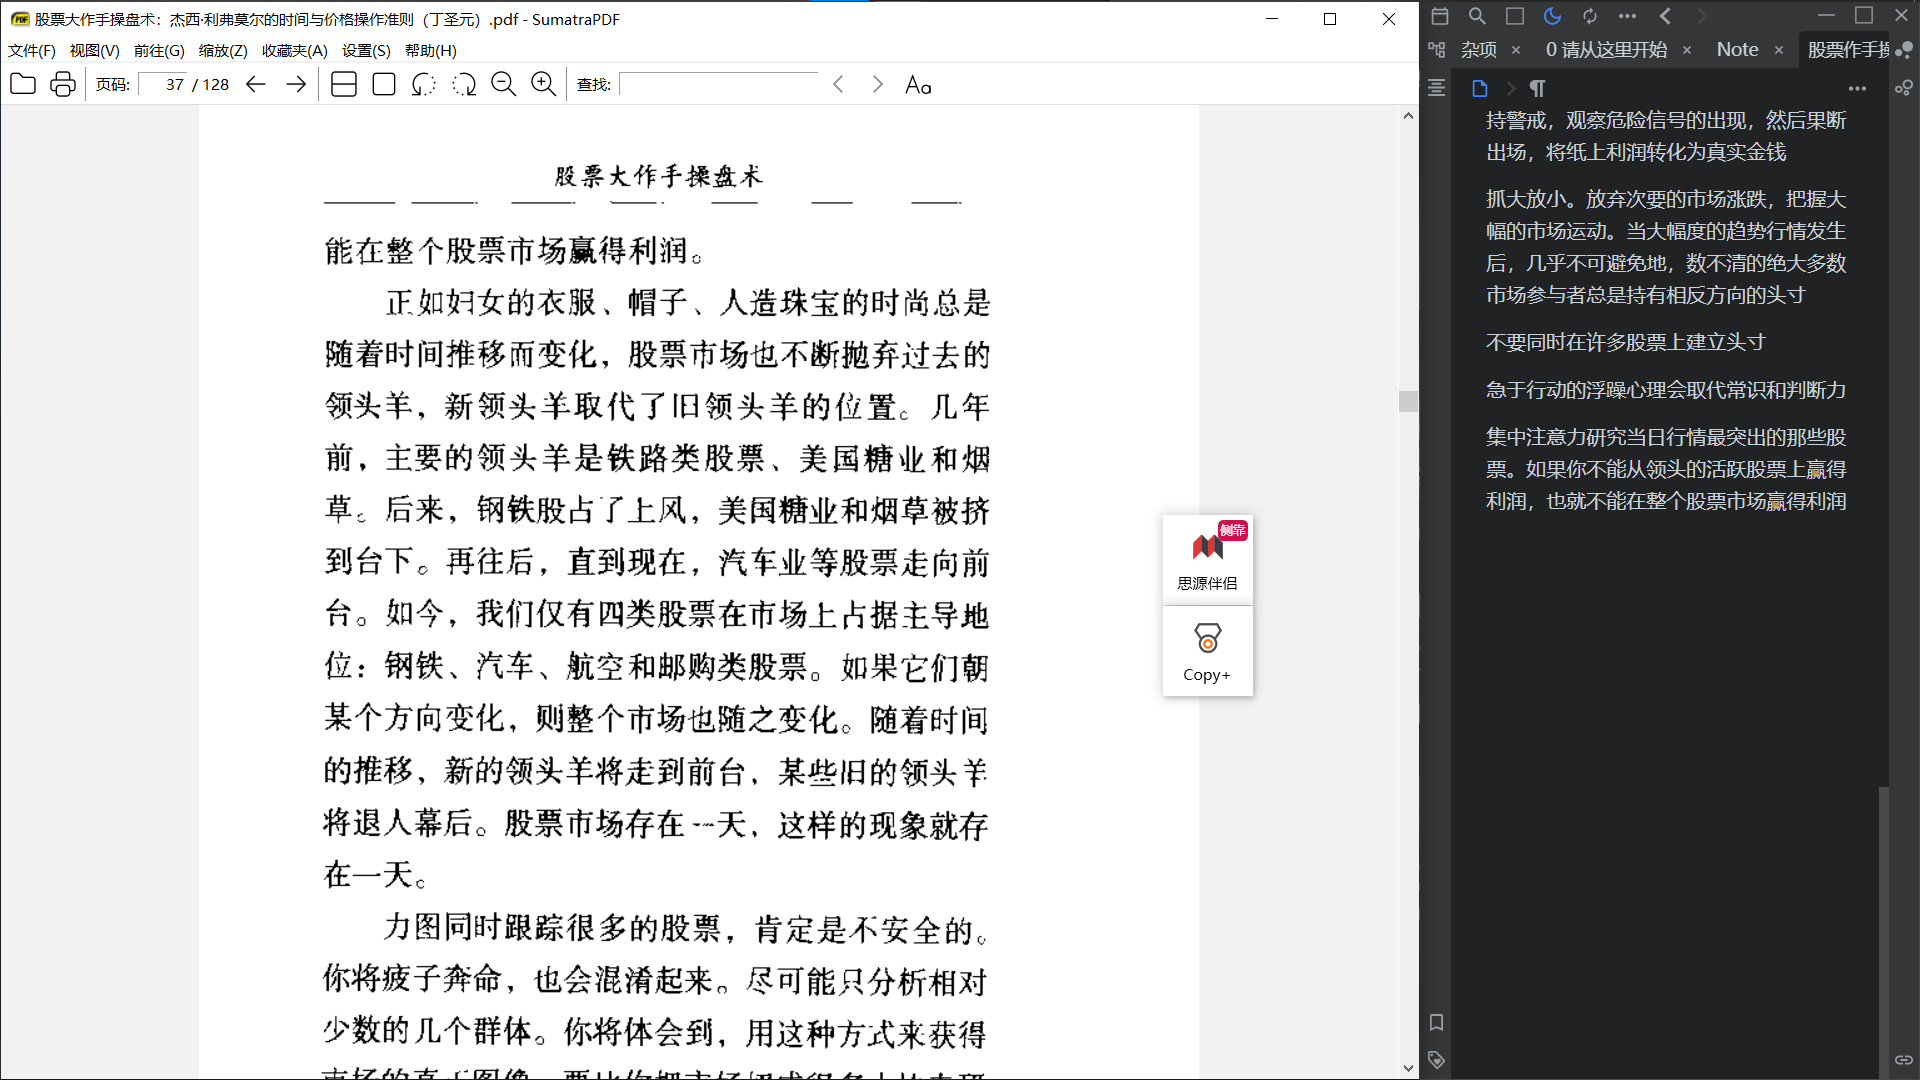Open the Copy+ plugin in sidebar popup

click(x=1207, y=651)
